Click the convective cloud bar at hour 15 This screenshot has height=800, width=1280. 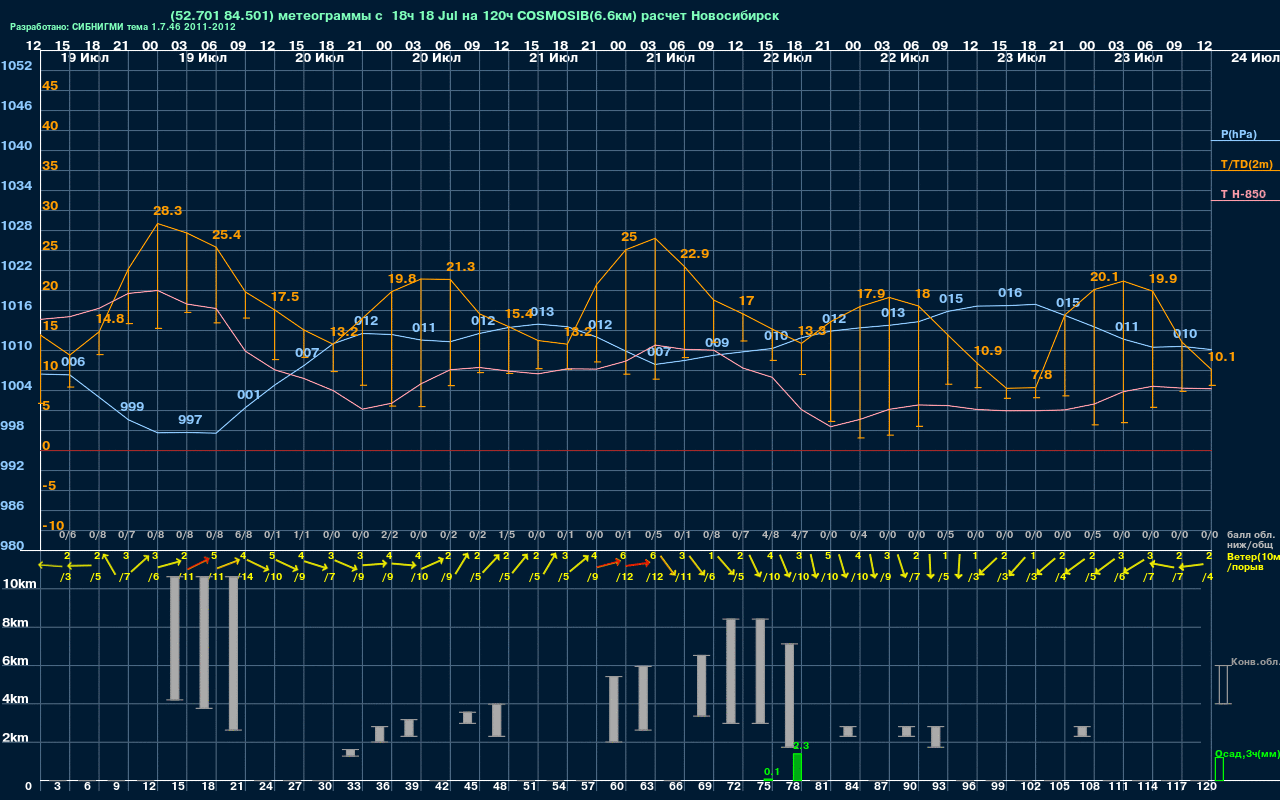coord(174,639)
